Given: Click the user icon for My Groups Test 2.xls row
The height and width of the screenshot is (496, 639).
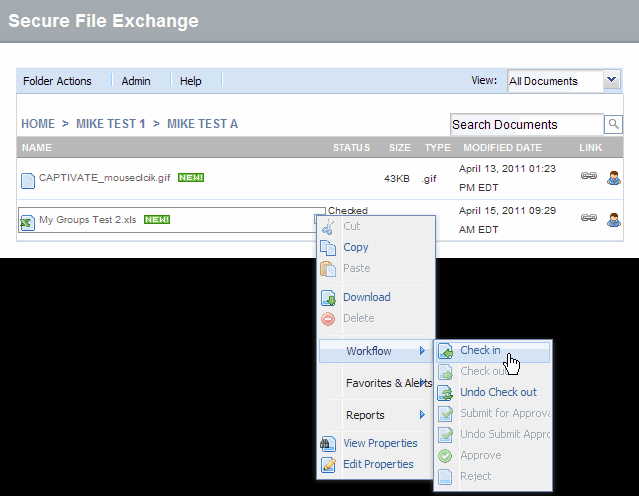Looking at the screenshot, I should click(614, 219).
